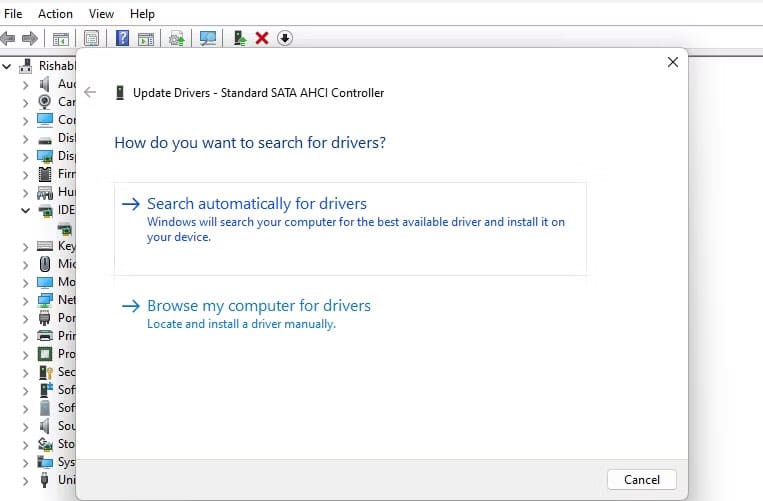Expand the Audio inputs category

point(25,85)
